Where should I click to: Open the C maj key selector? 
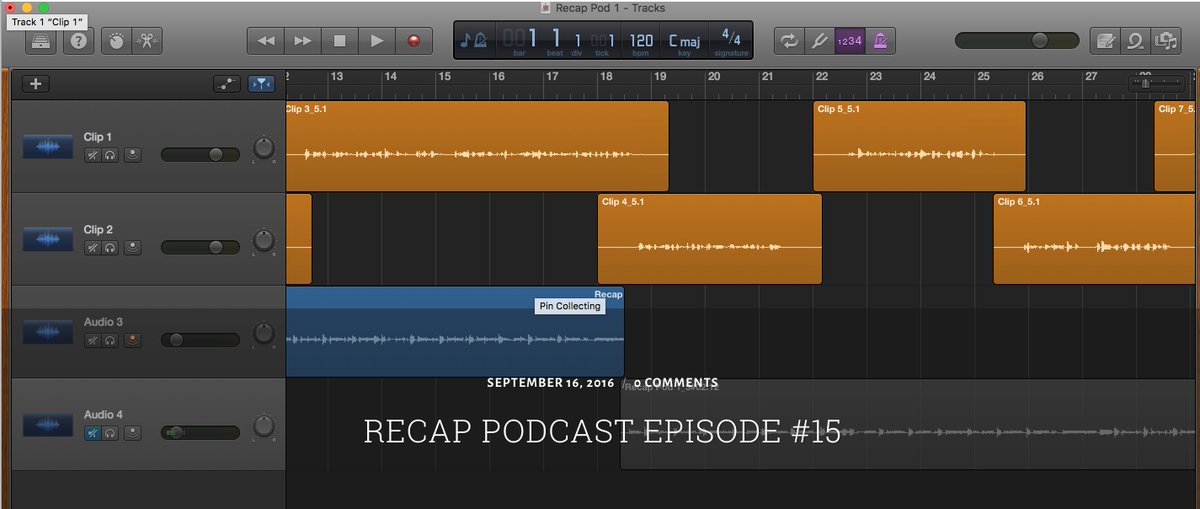click(x=685, y=41)
